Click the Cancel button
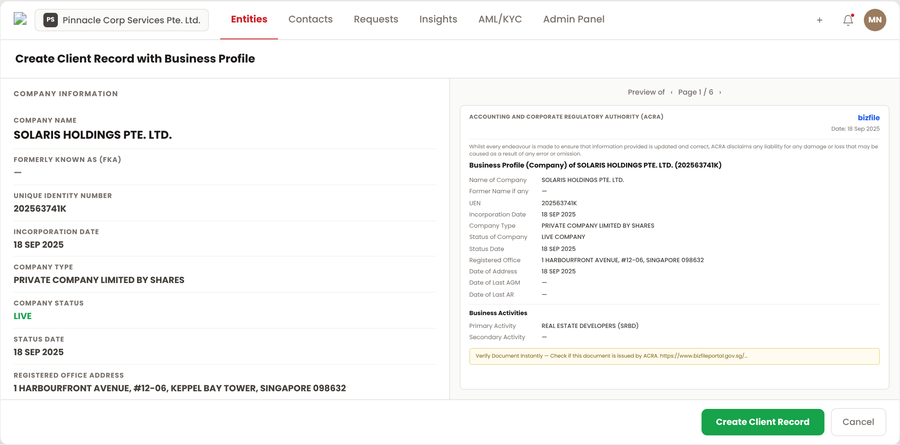Screen dimensions: 900x445 point(858,422)
